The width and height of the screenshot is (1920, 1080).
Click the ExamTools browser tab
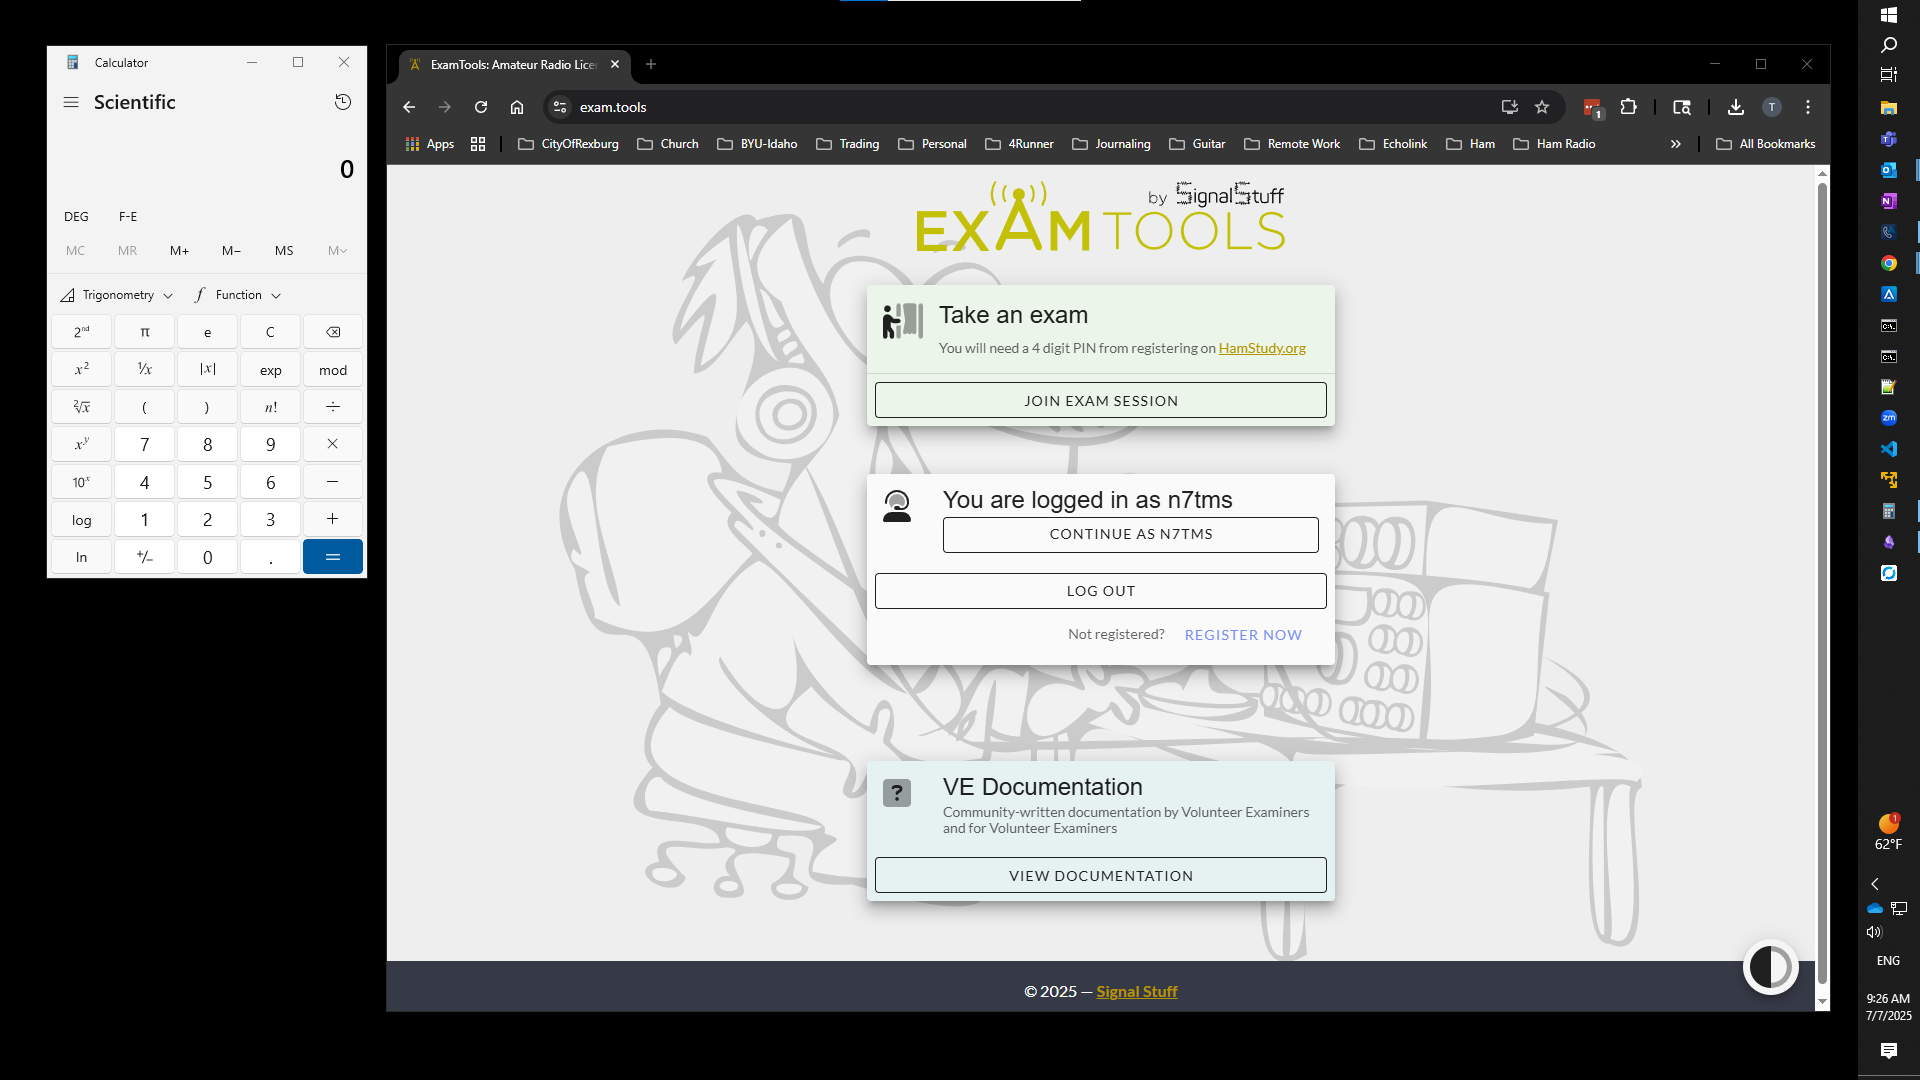[512, 64]
